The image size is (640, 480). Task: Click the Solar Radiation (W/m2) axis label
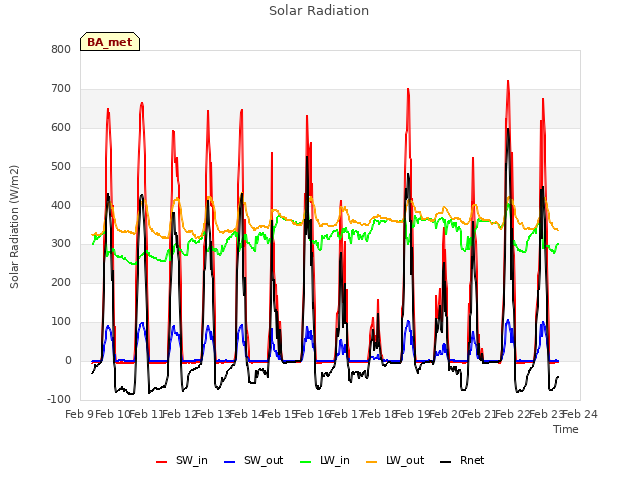[14, 227]
